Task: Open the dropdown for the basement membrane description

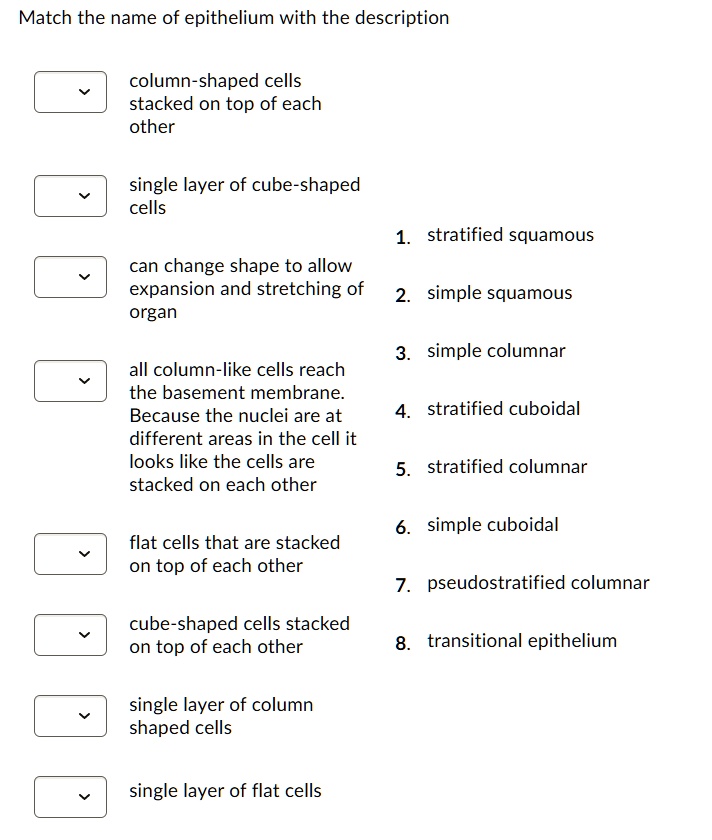Action: coord(70,381)
